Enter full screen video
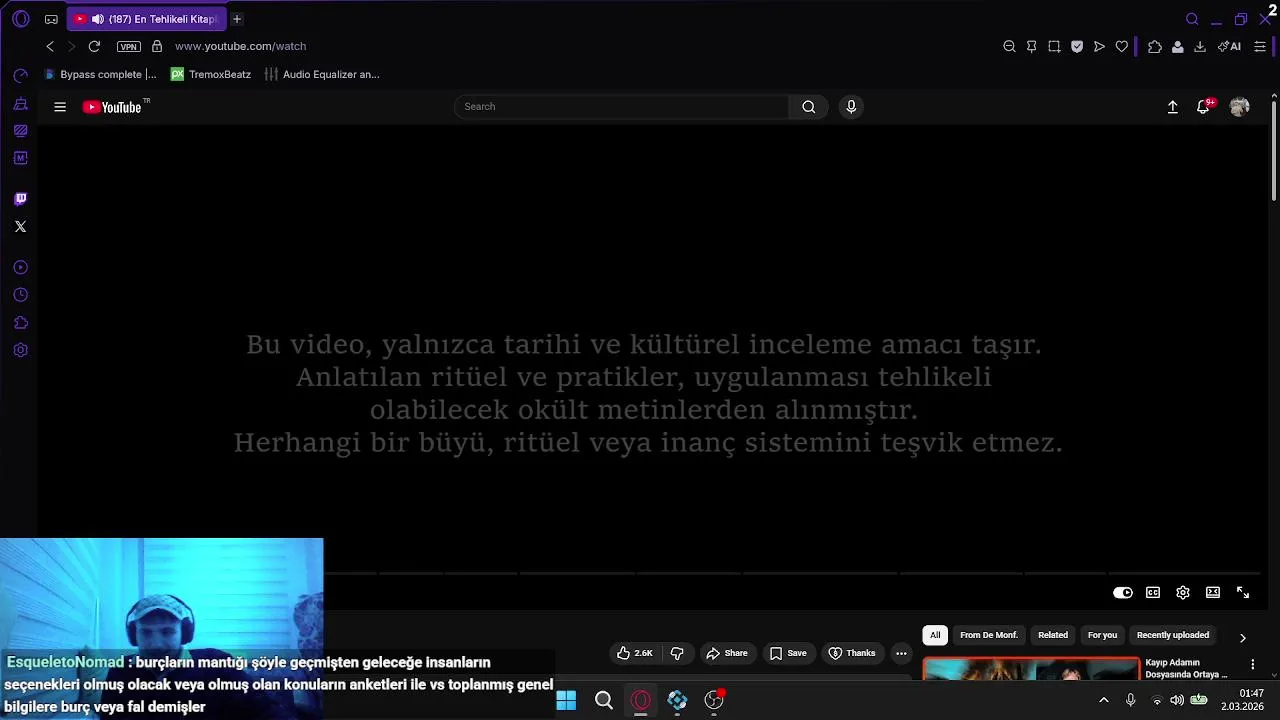Image resolution: width=1280 pixels, height=720 pixels. 1243,593
